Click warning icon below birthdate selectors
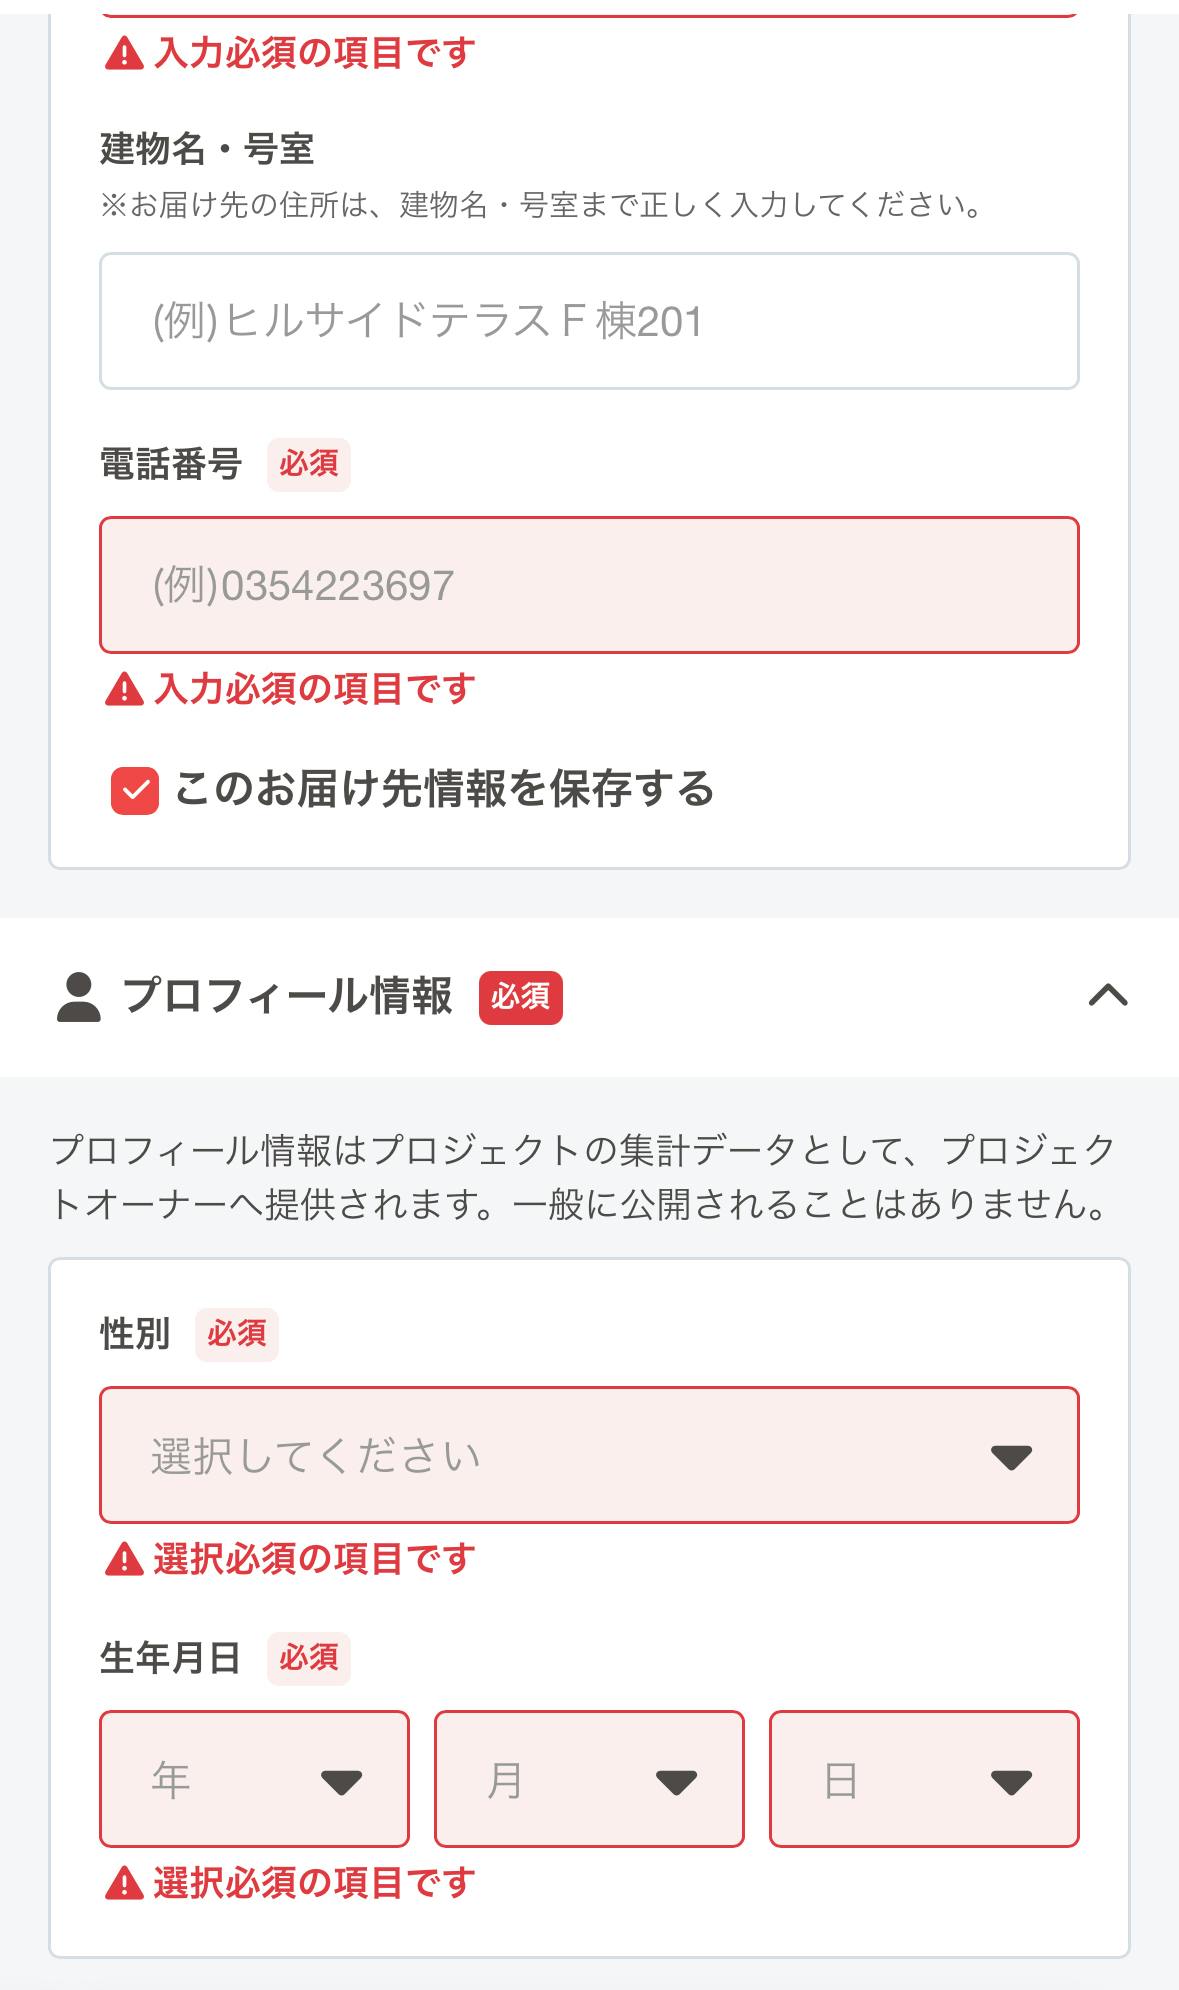The width and height of the screenshot is (1179, 1990). pyautogui.click(x=124, y=1884)
